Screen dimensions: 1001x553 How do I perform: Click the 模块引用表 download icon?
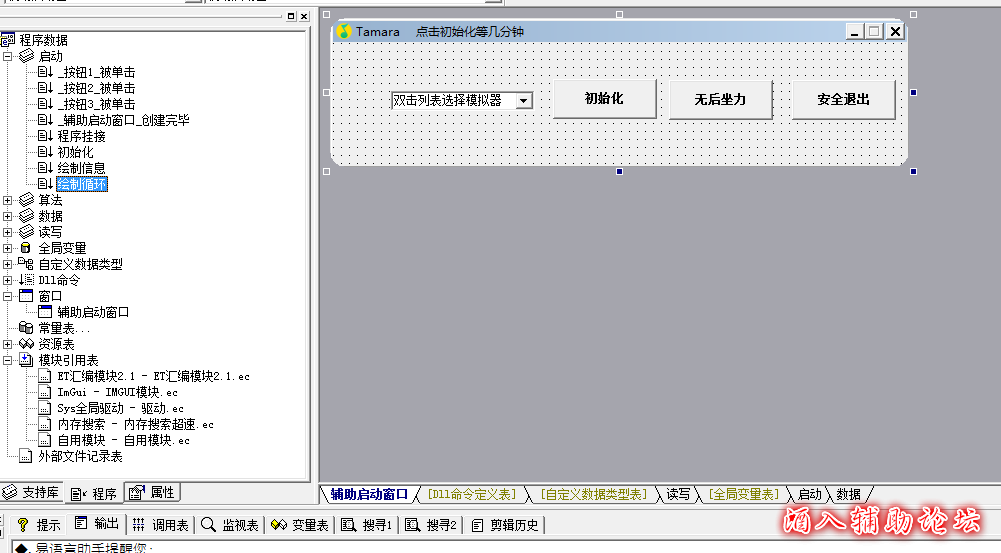coord(26,360)
